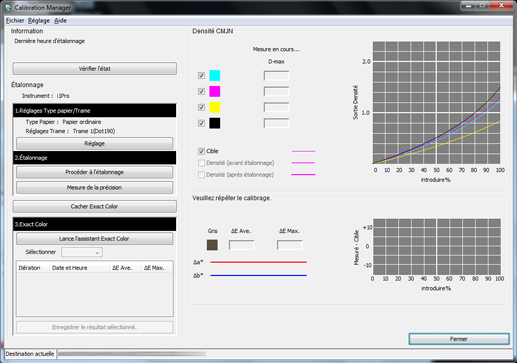
Task: Launch the Exact Color assistant
Action: click(95, 239)
